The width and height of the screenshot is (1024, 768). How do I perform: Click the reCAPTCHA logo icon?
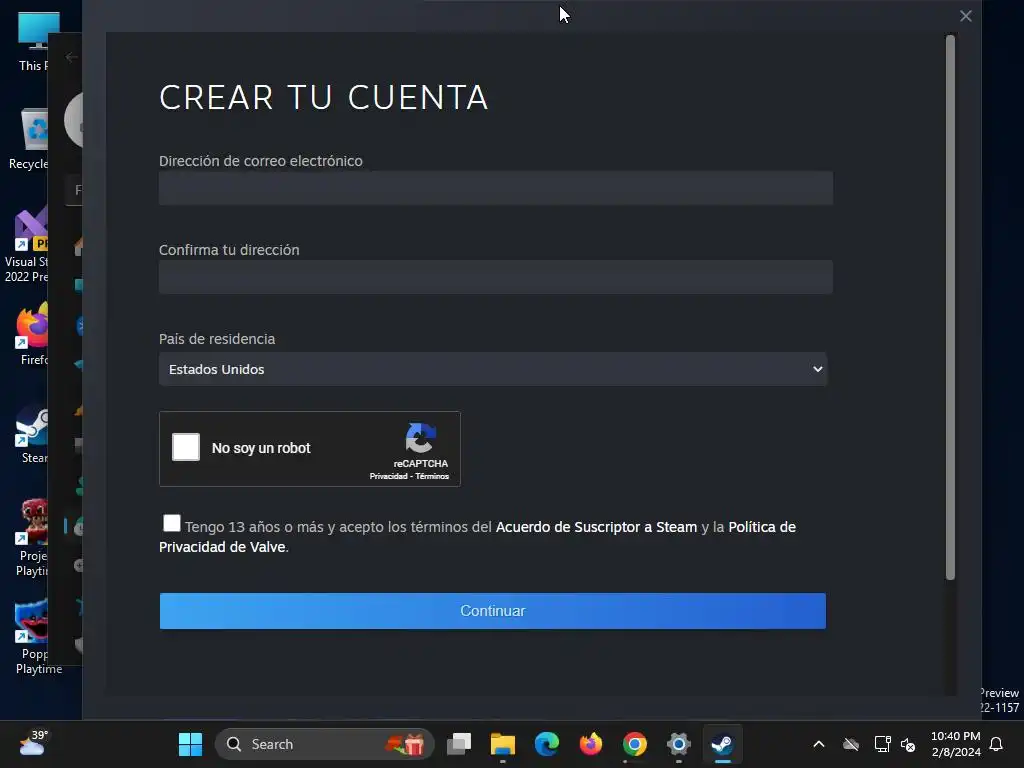(421, 438)
